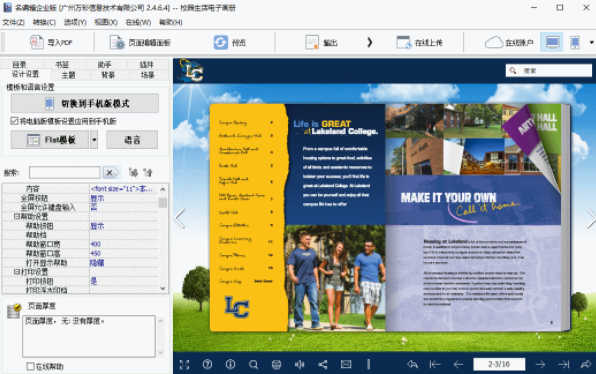Click the Import PDF toolbar icon
Viewport: 596px width, 374px height.
click(x=37, y=42)
